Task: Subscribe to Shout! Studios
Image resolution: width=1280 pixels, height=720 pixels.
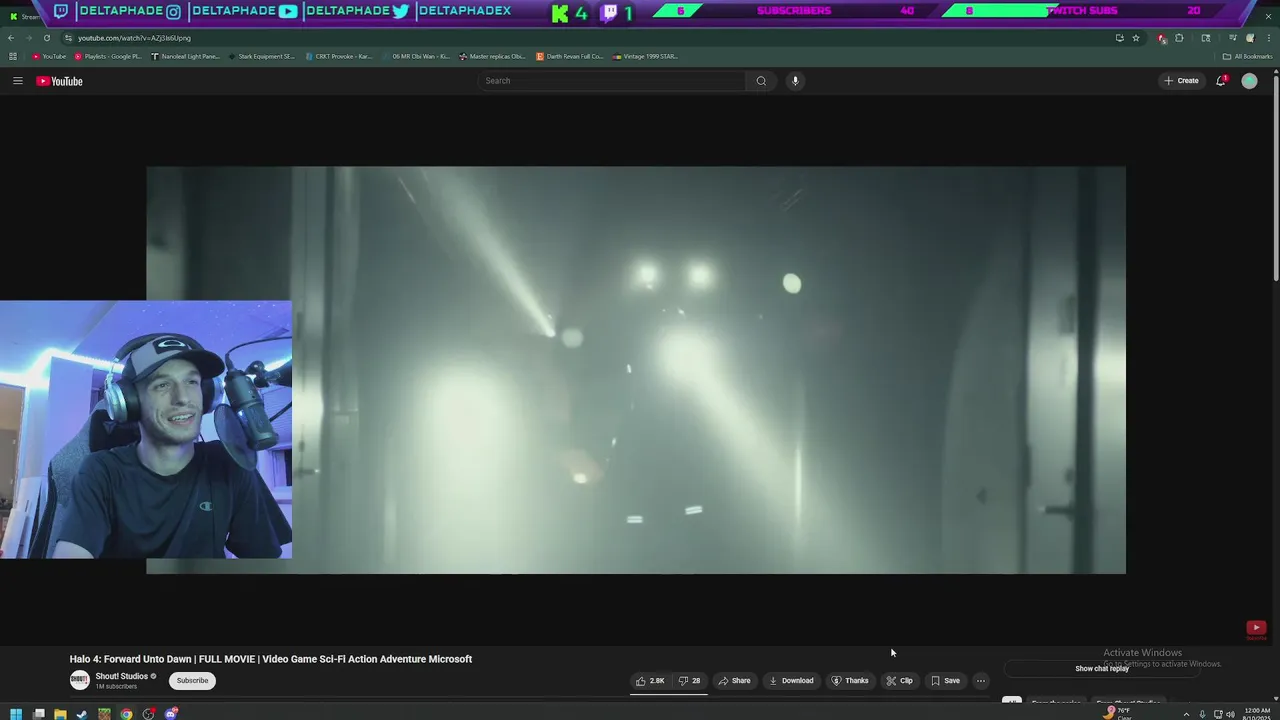Action: (x=192, y=681)
